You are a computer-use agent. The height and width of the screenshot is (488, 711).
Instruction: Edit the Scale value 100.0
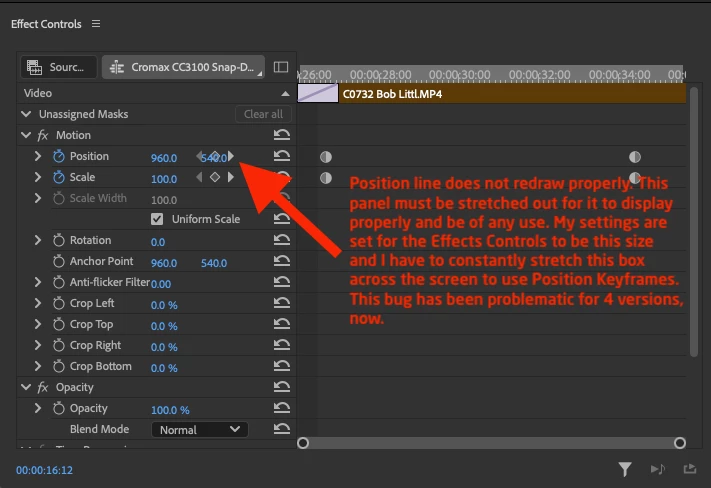point(164,179)
